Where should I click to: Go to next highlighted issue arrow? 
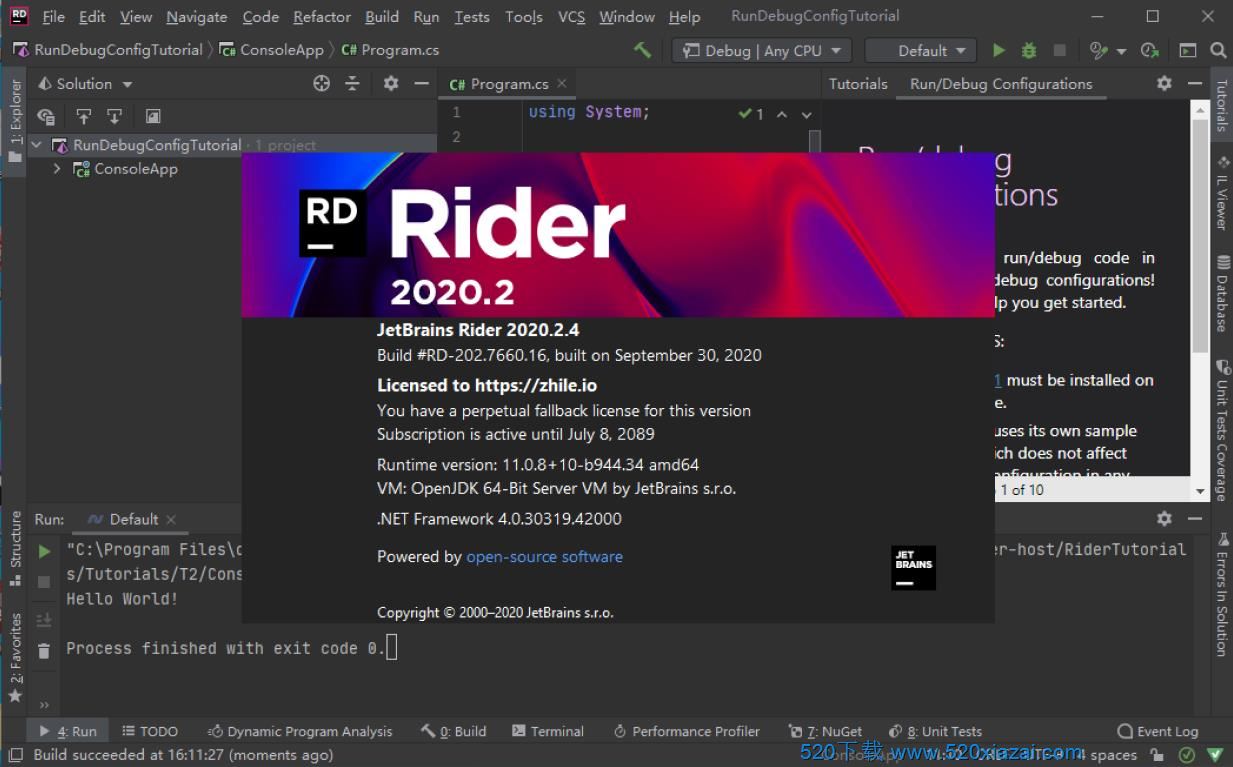807,114
